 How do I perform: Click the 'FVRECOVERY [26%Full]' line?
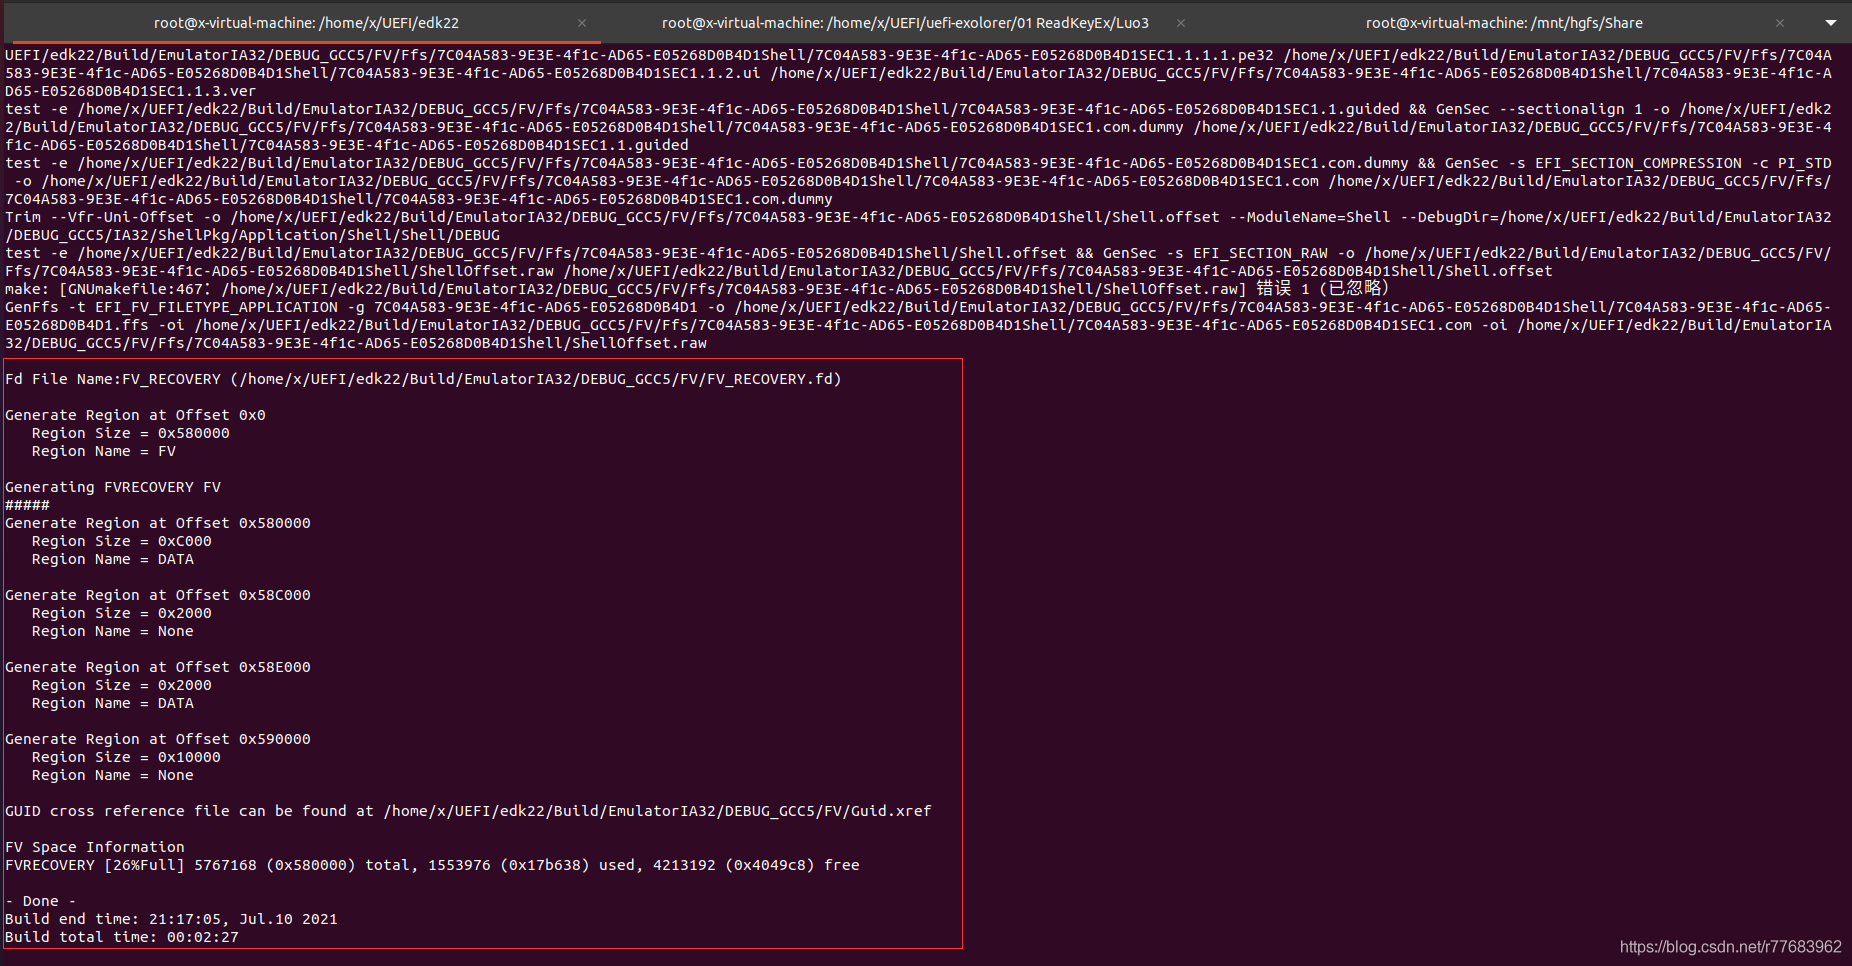point(432,865)
